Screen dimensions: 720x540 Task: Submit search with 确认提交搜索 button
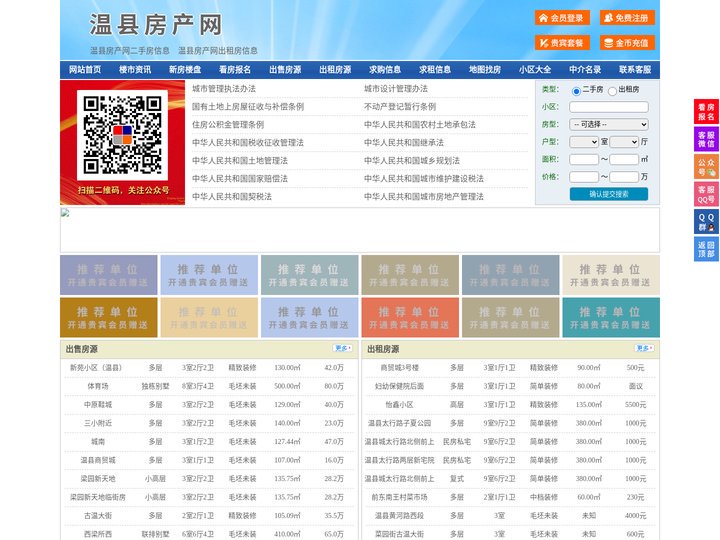[x=609, y=194]
